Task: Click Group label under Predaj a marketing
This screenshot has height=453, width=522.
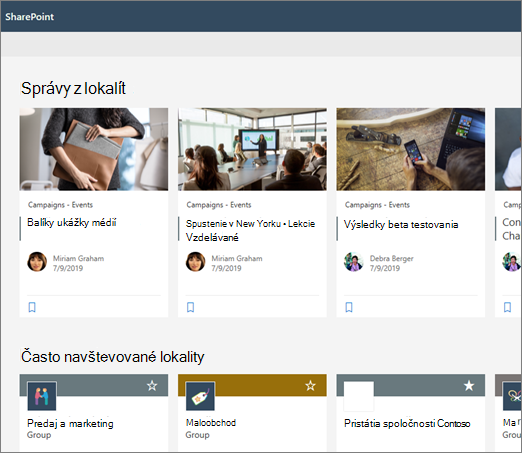Action: [x=39, y=435]
